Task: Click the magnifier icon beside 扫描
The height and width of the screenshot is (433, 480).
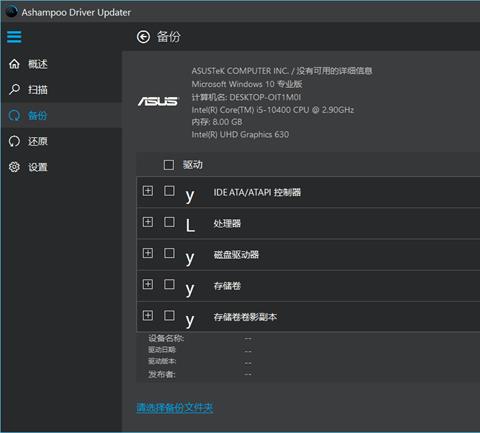Action: (14, 89)
